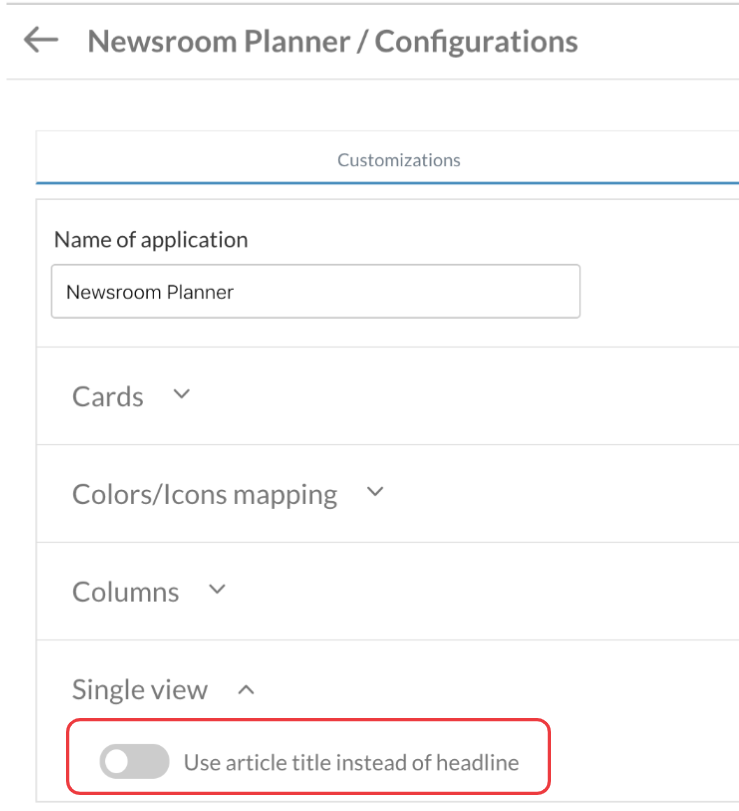Click the round knob of the headline toggle

(x=118, y=763)
